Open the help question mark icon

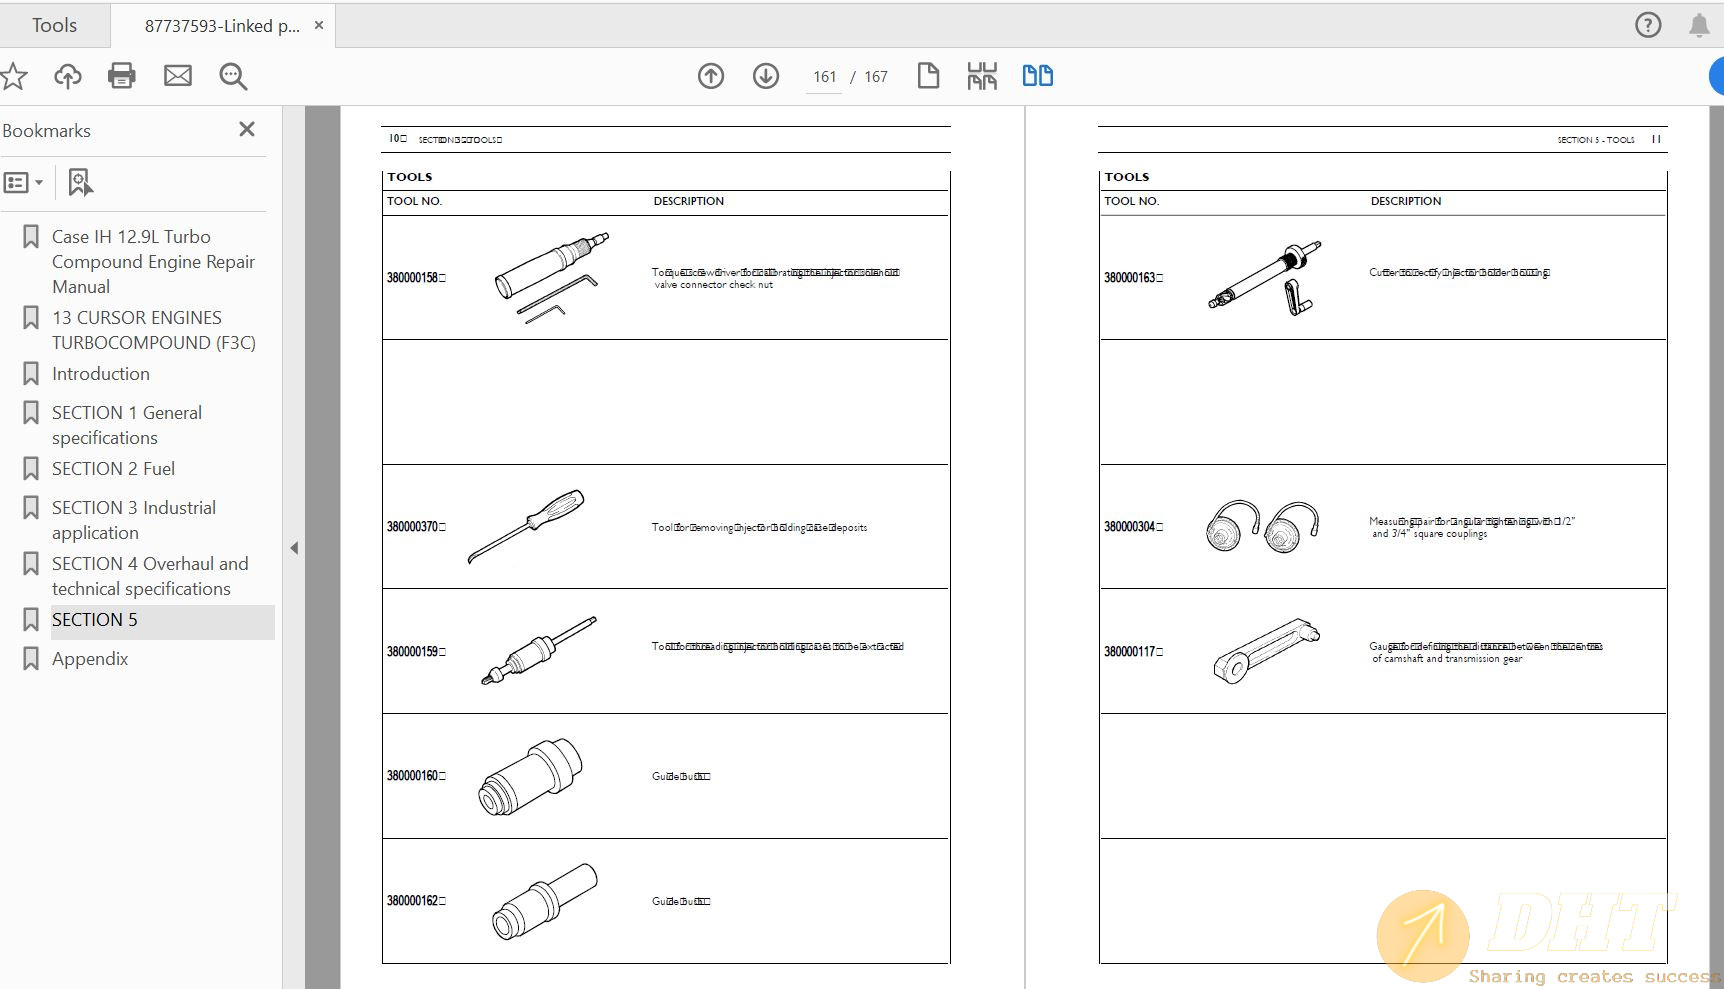(x=1648, y=25)
